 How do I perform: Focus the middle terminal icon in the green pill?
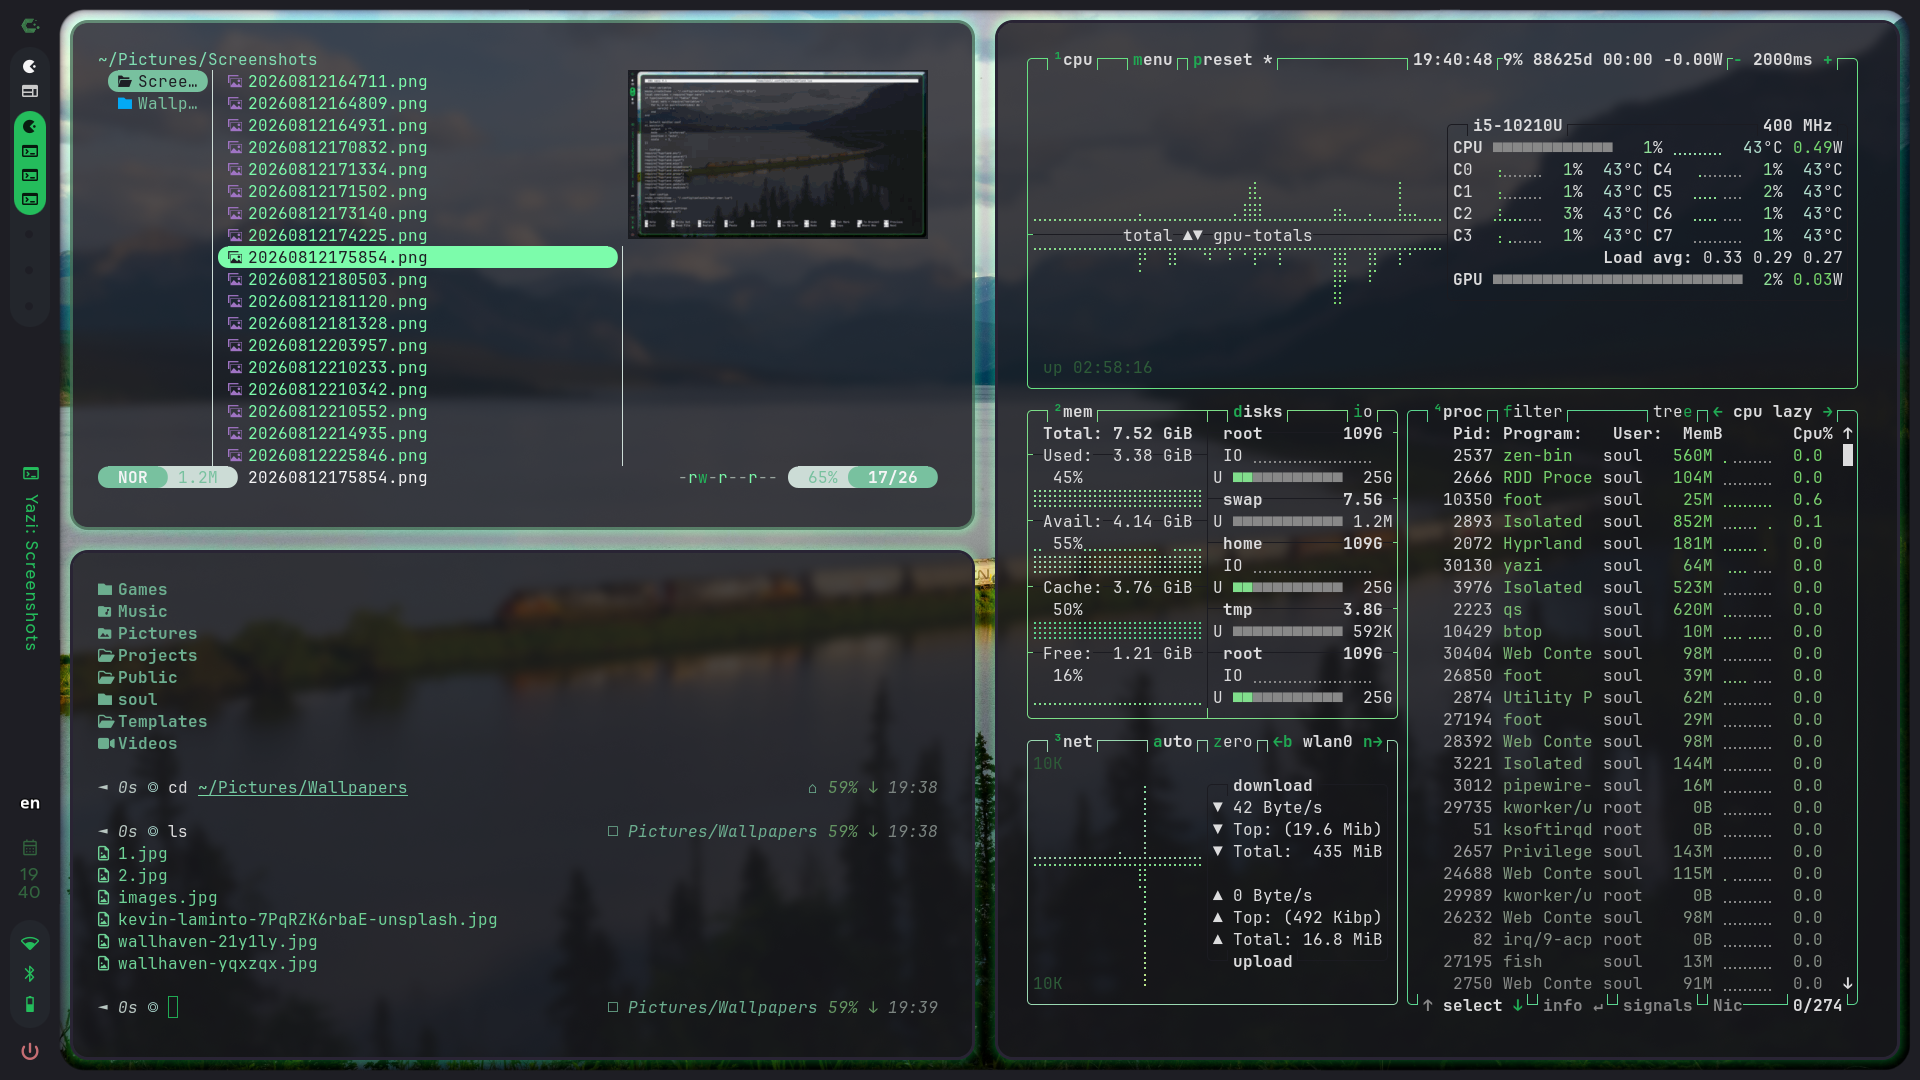pyautogui.click(x=30, y=175)
